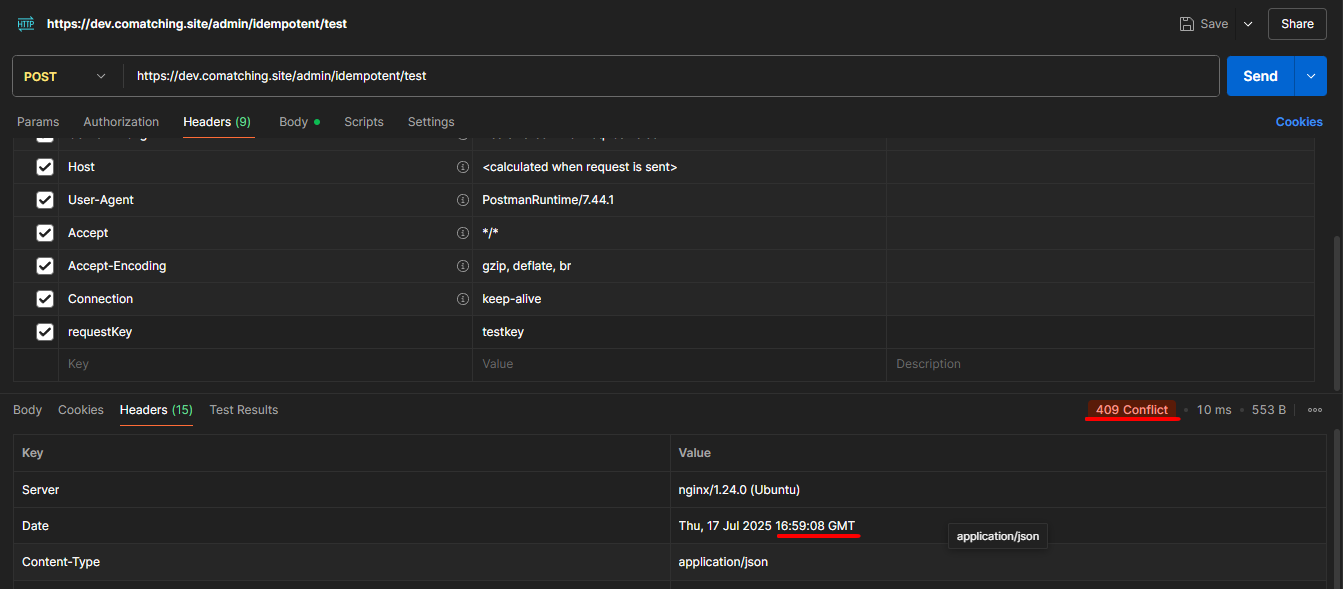Click the 409 Conflict status badge
The image size is (1343, 589).
point(1132,410)
